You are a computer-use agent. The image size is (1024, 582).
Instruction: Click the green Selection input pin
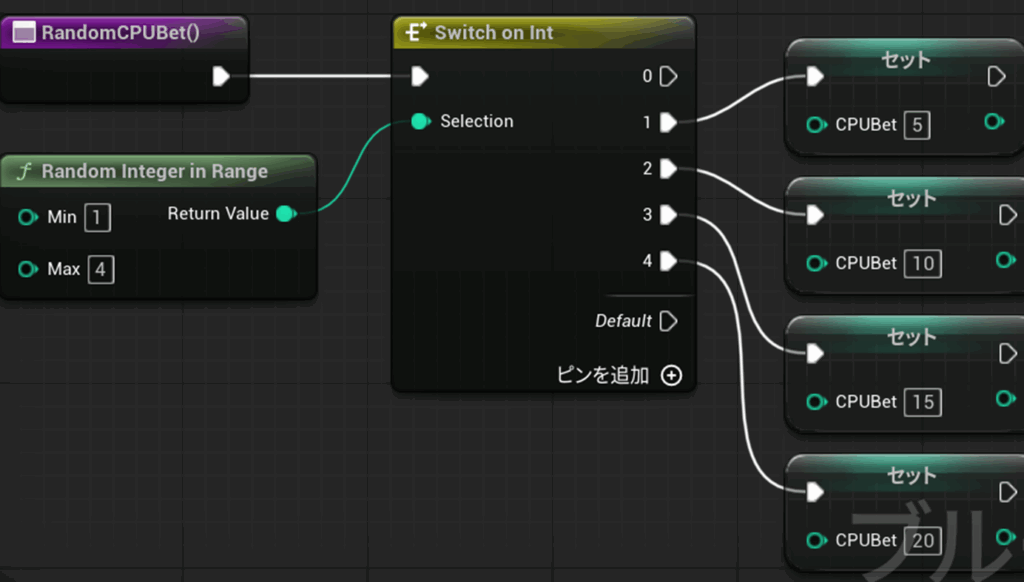(x=420, y=121)
